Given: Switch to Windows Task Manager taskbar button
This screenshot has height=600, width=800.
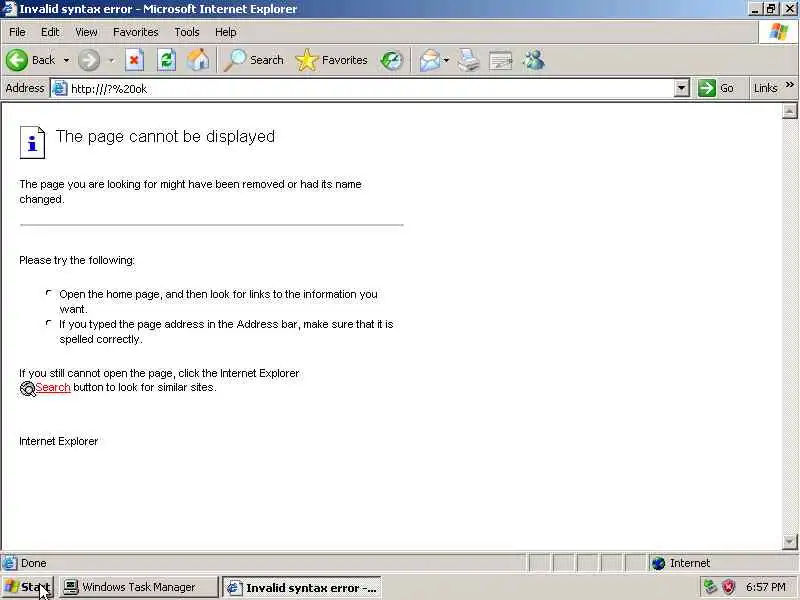Looking at the screenshot, I should pos(138,587).
